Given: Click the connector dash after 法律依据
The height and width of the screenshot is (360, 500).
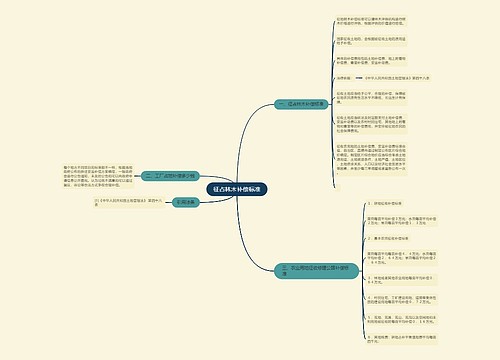Looking at the screenshot, I should 359,78.
